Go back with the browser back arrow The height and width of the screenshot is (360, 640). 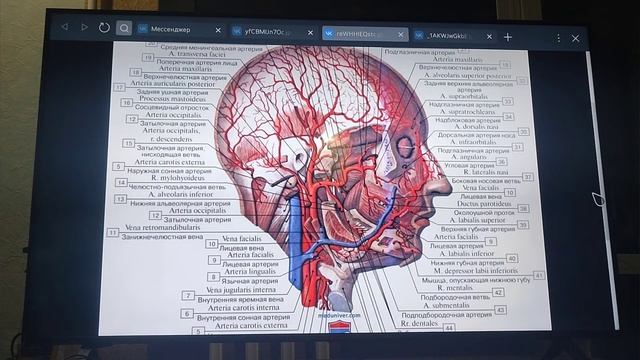(x=64, y=27)
